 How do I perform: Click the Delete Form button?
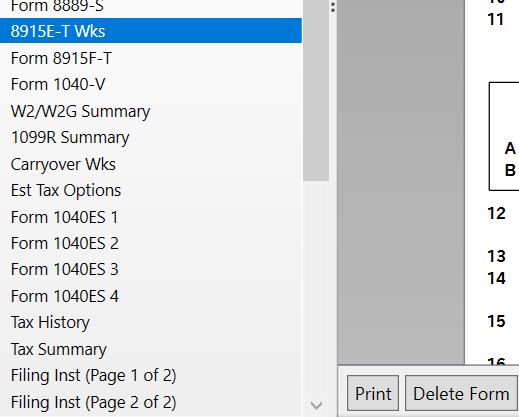tap(461, 393)
